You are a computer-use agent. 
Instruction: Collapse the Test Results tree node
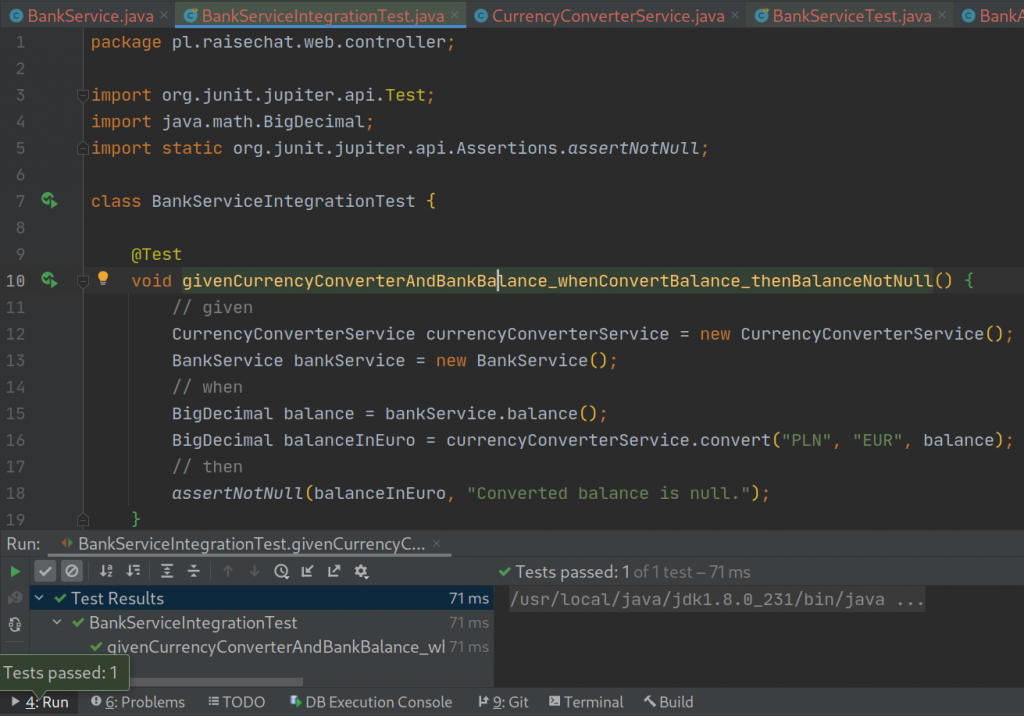click(x=40, y=598)
